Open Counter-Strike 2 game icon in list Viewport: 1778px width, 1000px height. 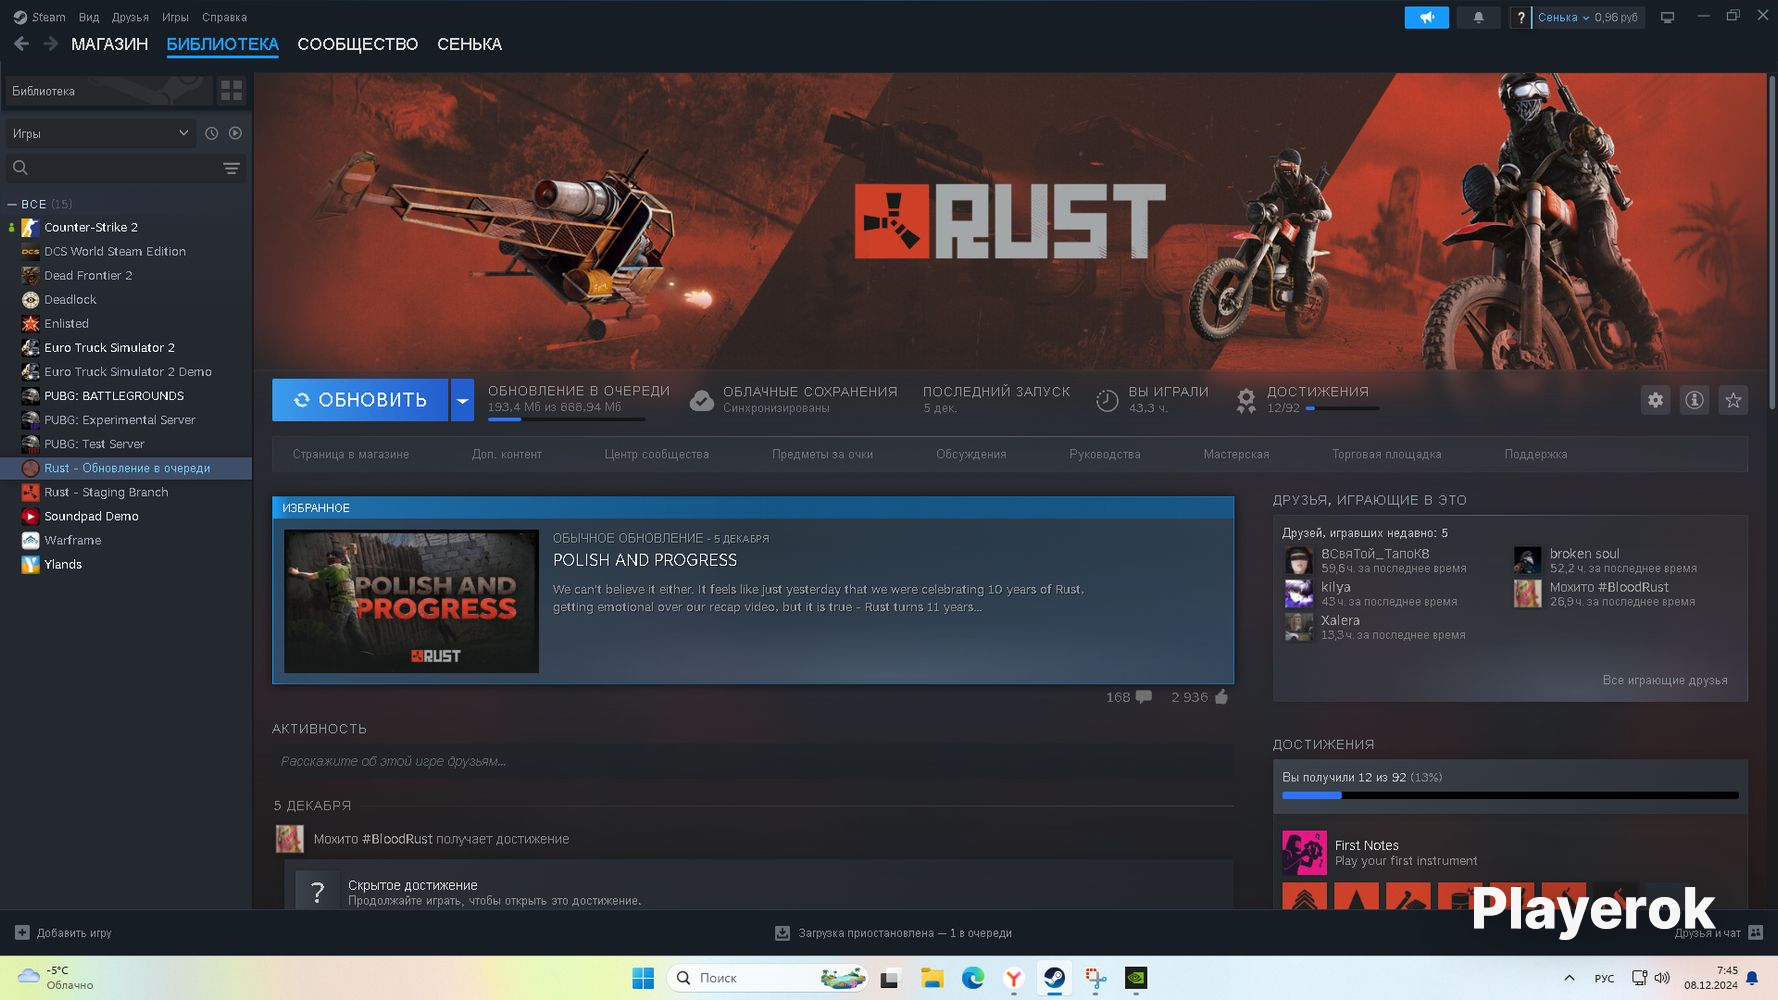[x=30, y=227]
